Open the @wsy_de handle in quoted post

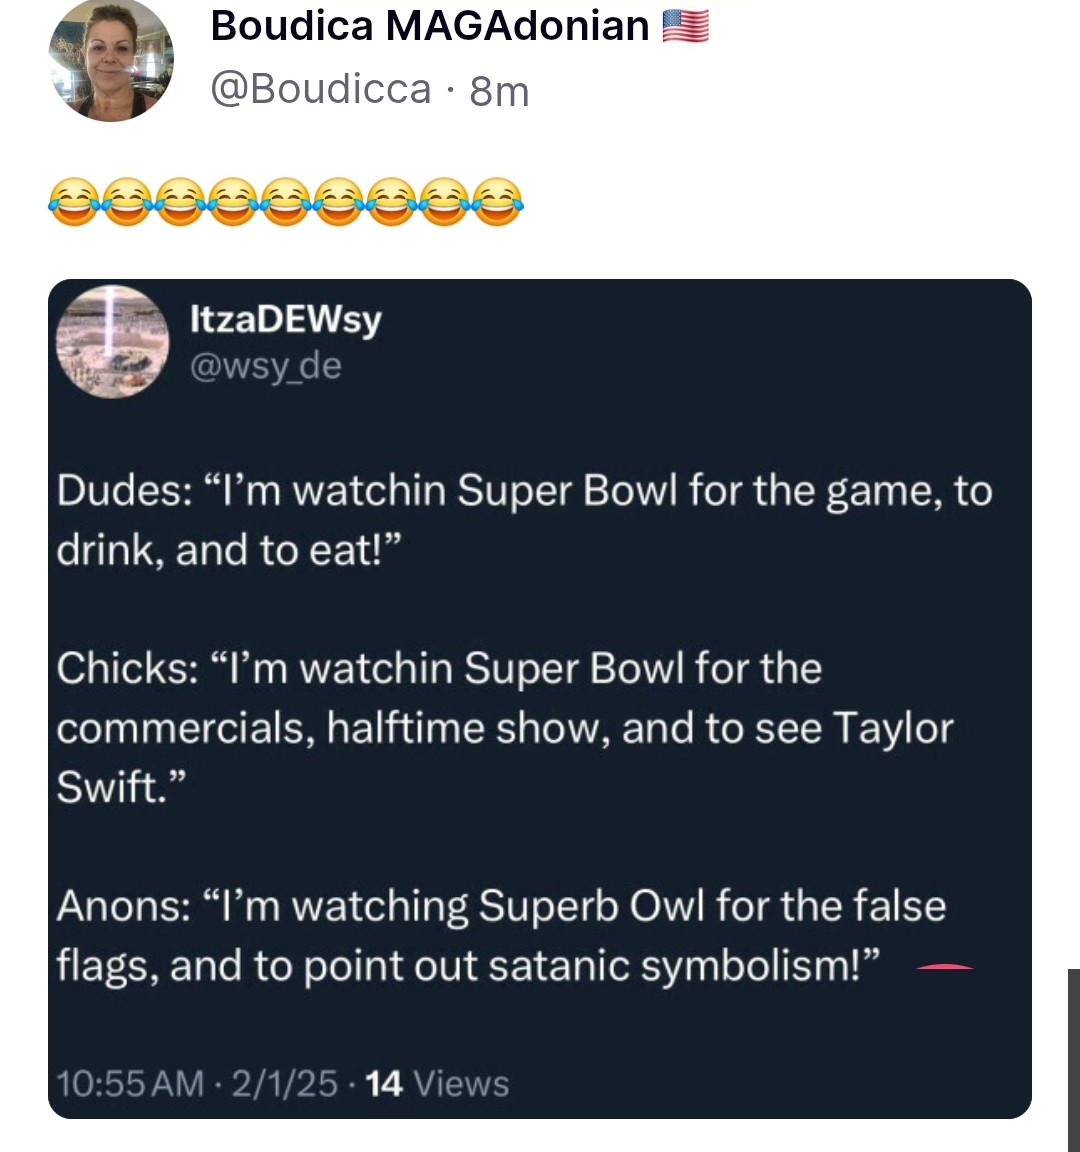coord(266,366)
